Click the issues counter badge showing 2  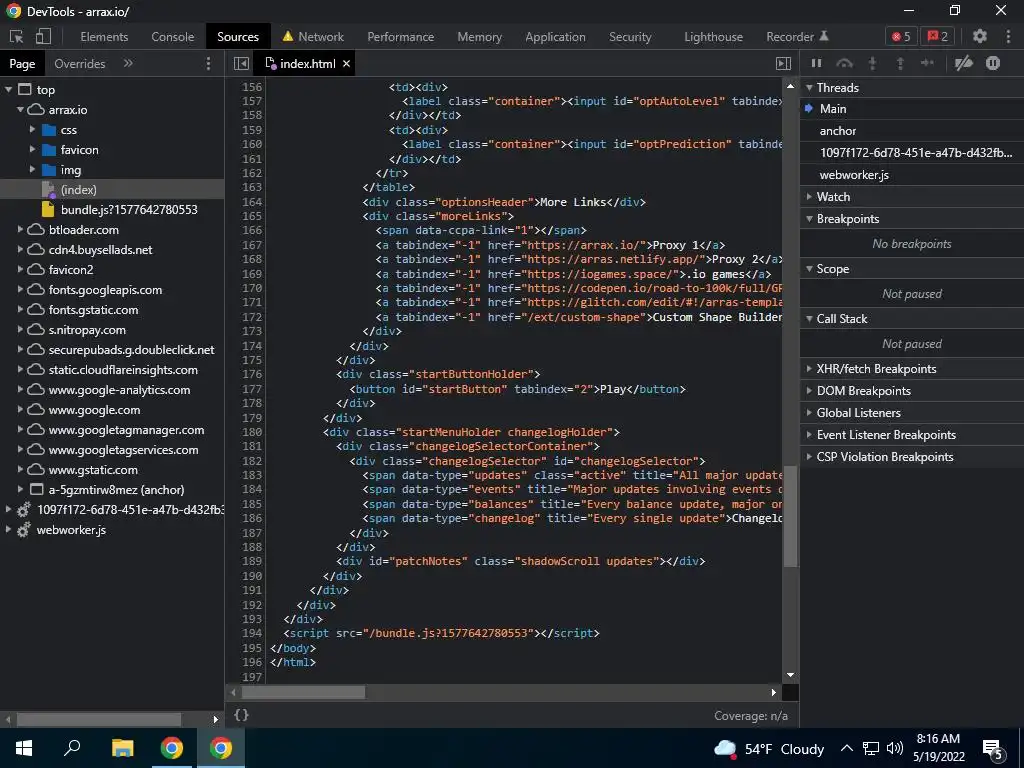tap(937, 37)
